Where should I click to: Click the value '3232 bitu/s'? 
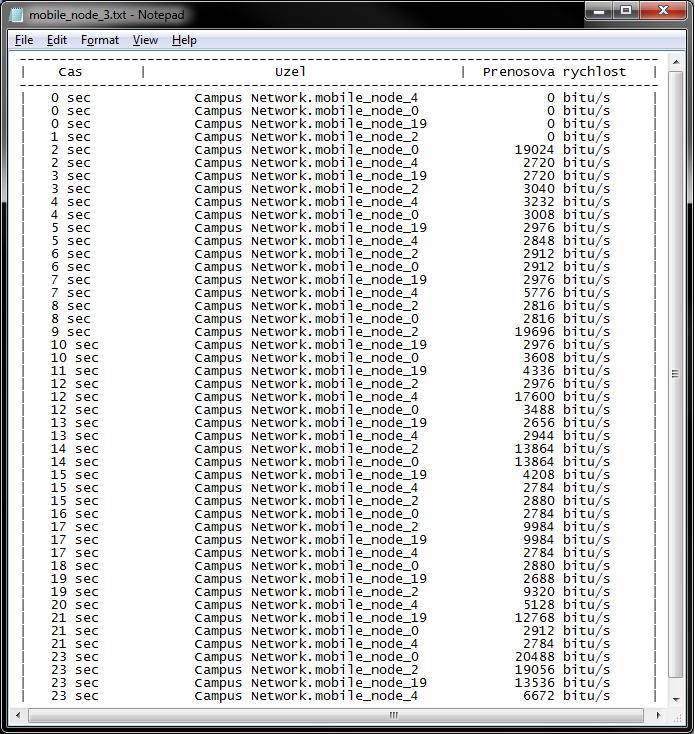click(x=566, y=202)
